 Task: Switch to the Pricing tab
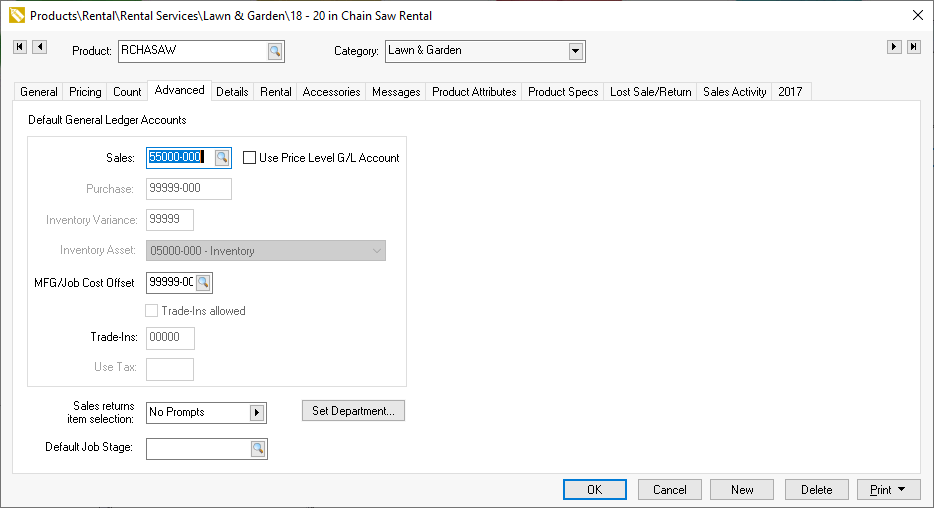click(x=85, y=92)
